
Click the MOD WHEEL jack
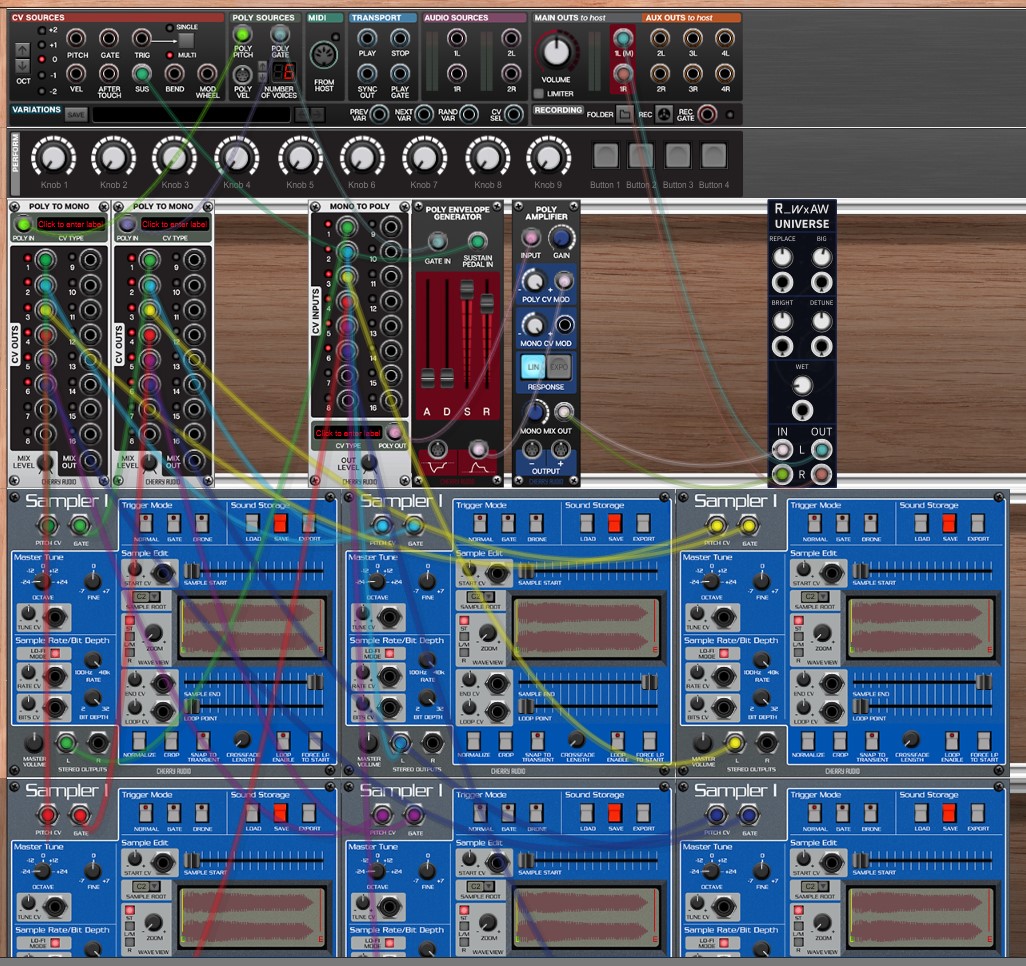[207, 73]
